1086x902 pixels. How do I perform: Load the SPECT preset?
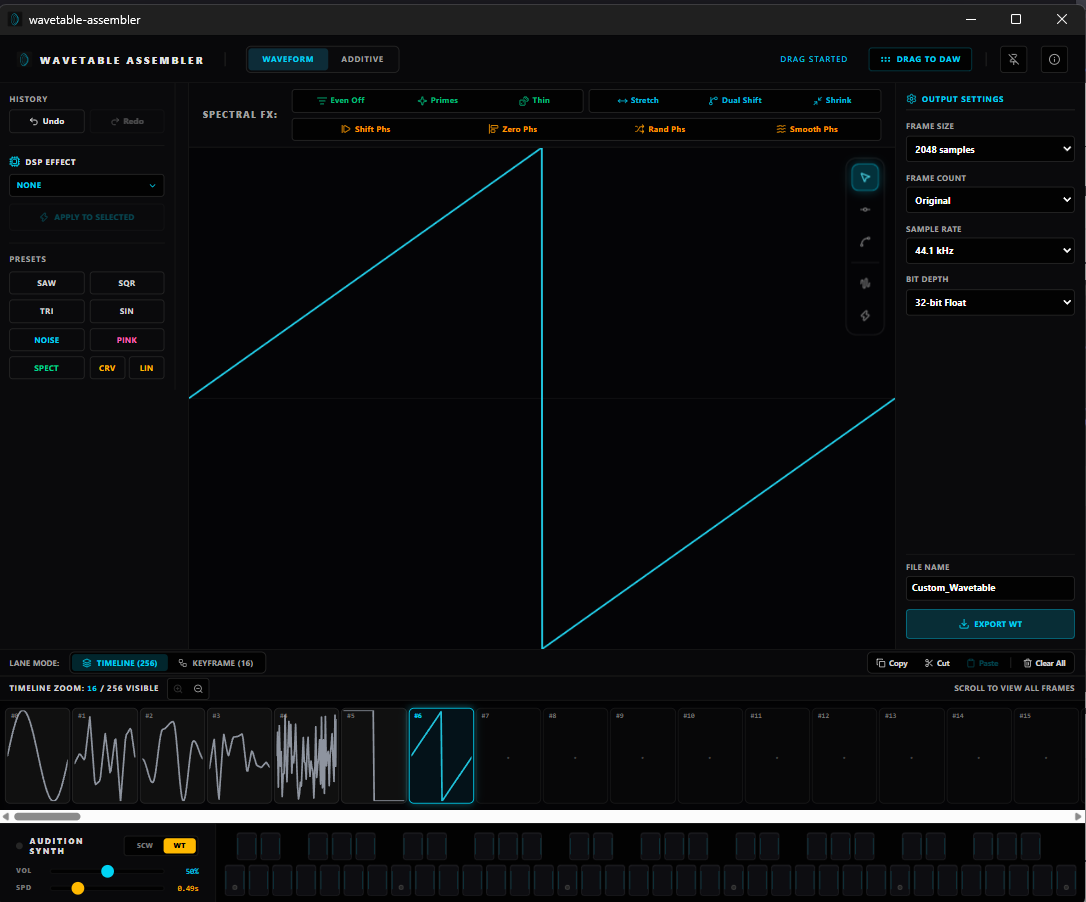coord(46,369)
